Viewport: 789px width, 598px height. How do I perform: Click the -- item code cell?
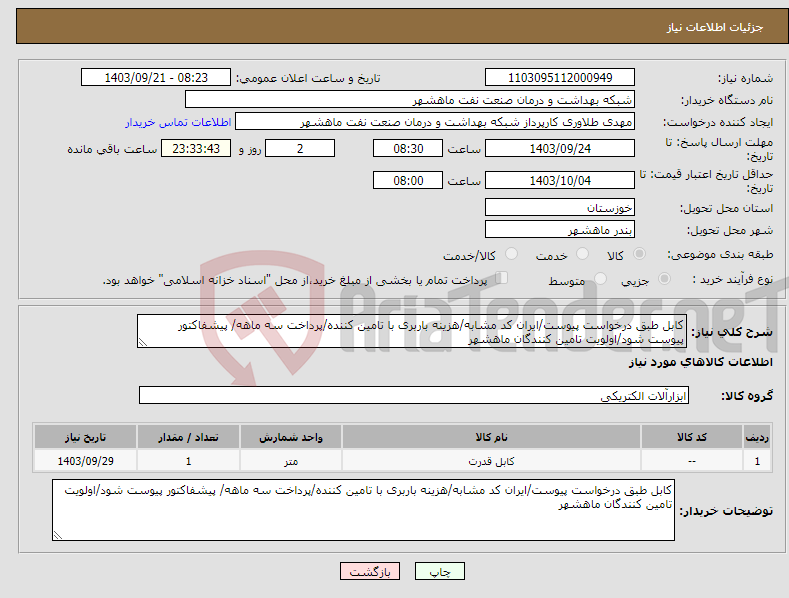pyautogui.click(x=691, y=461)
